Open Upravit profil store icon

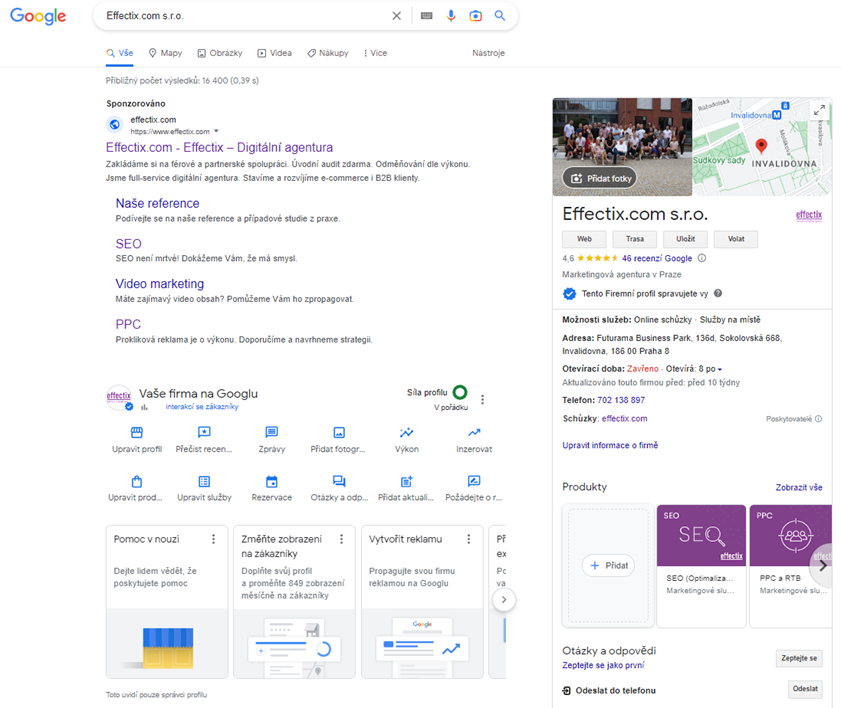[x=137, y=432]
